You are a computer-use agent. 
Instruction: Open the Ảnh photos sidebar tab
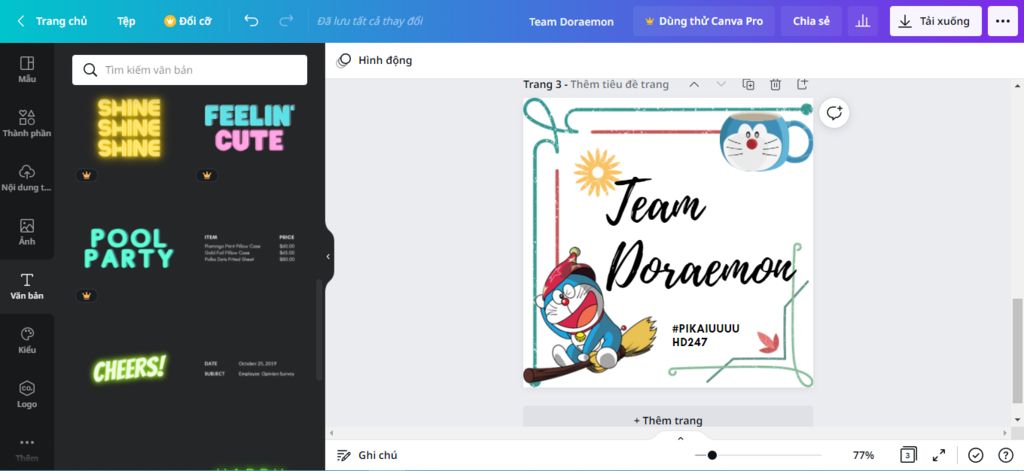tap(27, 232)
